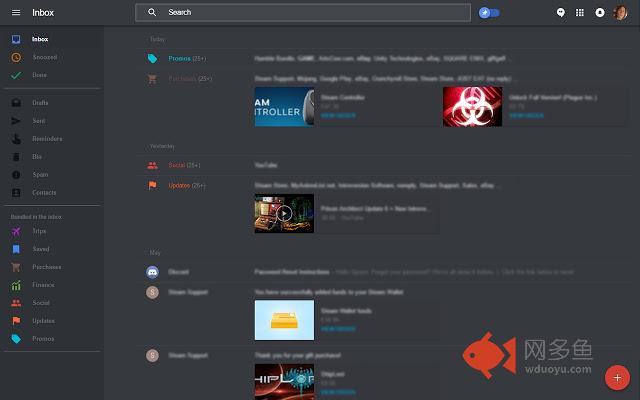Toggle the pinned items switch
Screen dimensions: 640x400
point(489,13)
